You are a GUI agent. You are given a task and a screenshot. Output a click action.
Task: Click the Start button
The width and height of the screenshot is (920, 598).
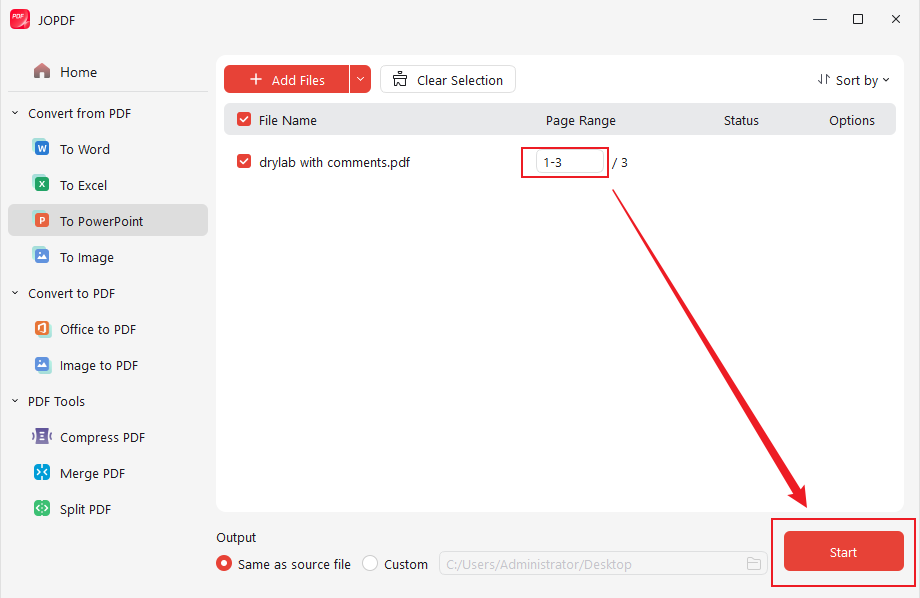843,552
